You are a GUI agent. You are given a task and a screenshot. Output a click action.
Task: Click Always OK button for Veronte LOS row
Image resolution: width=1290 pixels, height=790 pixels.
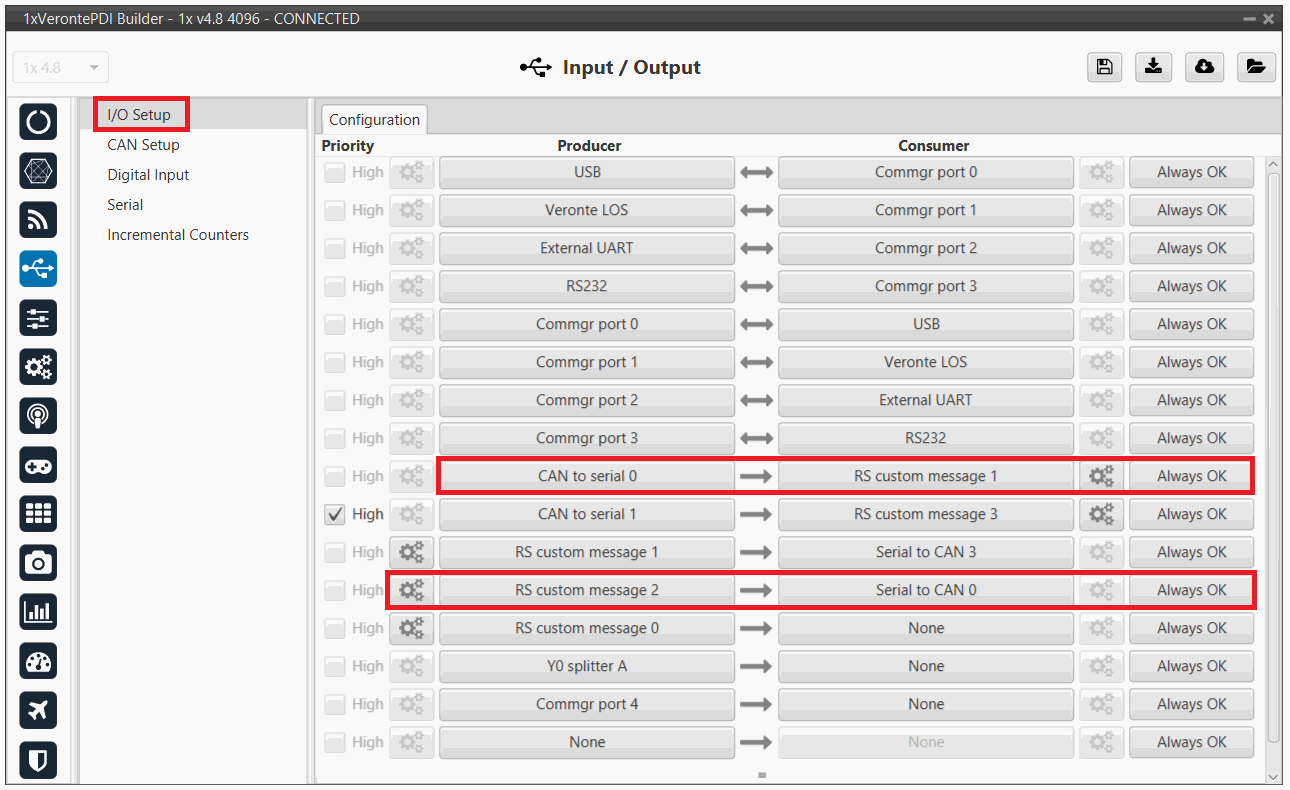[x=1191, y=210]
